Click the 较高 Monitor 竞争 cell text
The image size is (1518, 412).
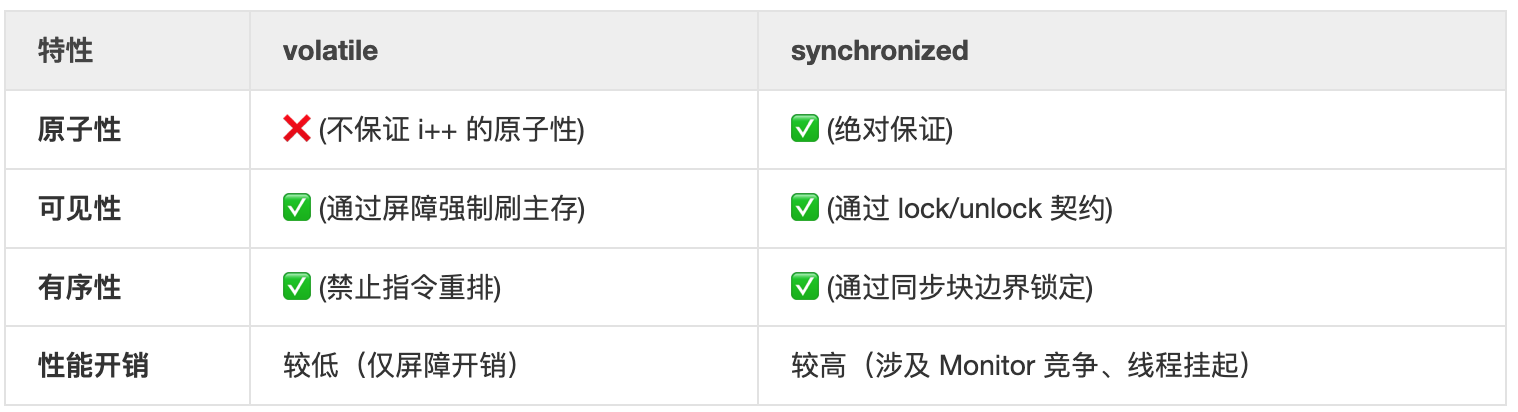[x=1020, y=366]
